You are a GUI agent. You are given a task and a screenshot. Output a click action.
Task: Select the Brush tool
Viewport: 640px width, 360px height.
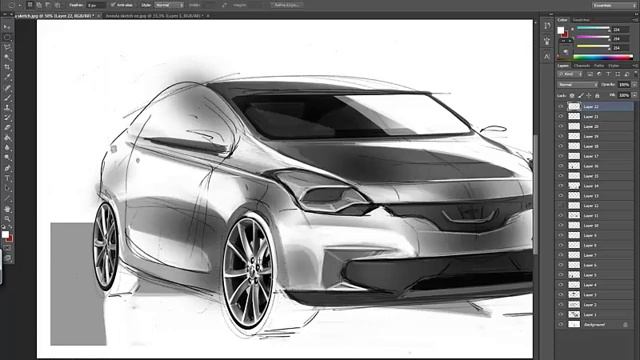(x=7, y=98)
